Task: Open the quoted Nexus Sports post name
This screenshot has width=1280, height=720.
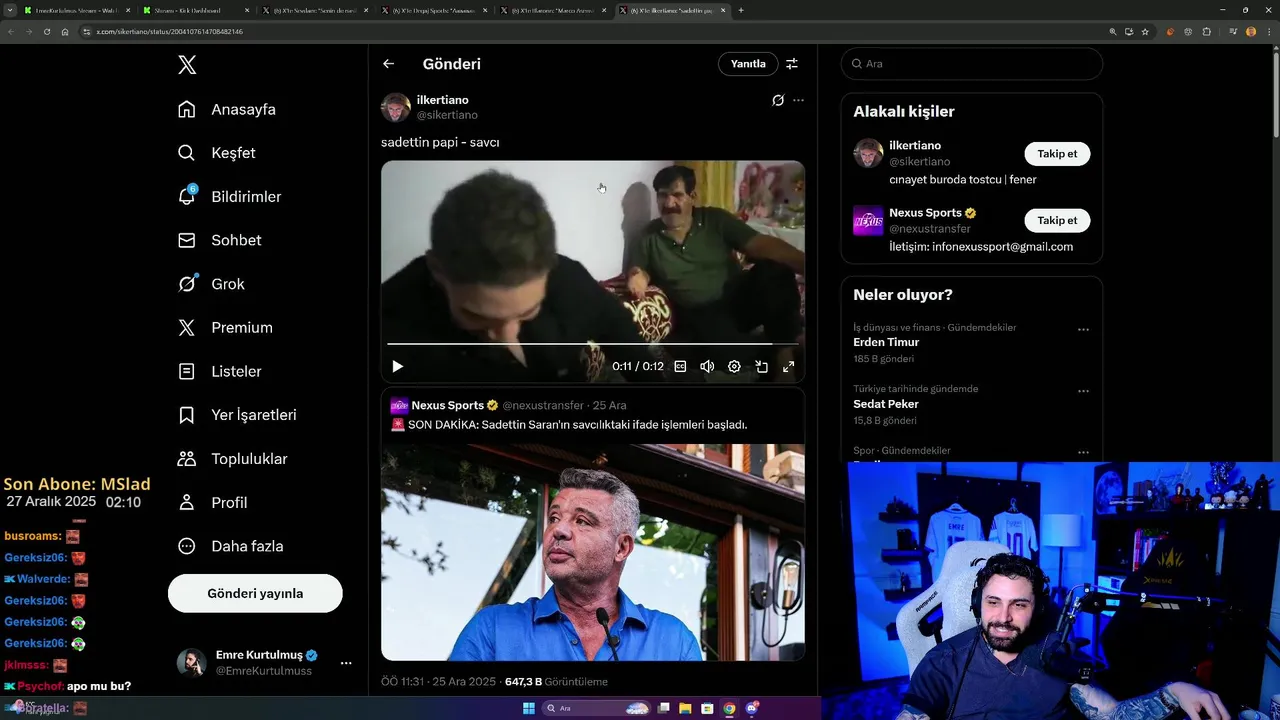Action: pos(448,405)
